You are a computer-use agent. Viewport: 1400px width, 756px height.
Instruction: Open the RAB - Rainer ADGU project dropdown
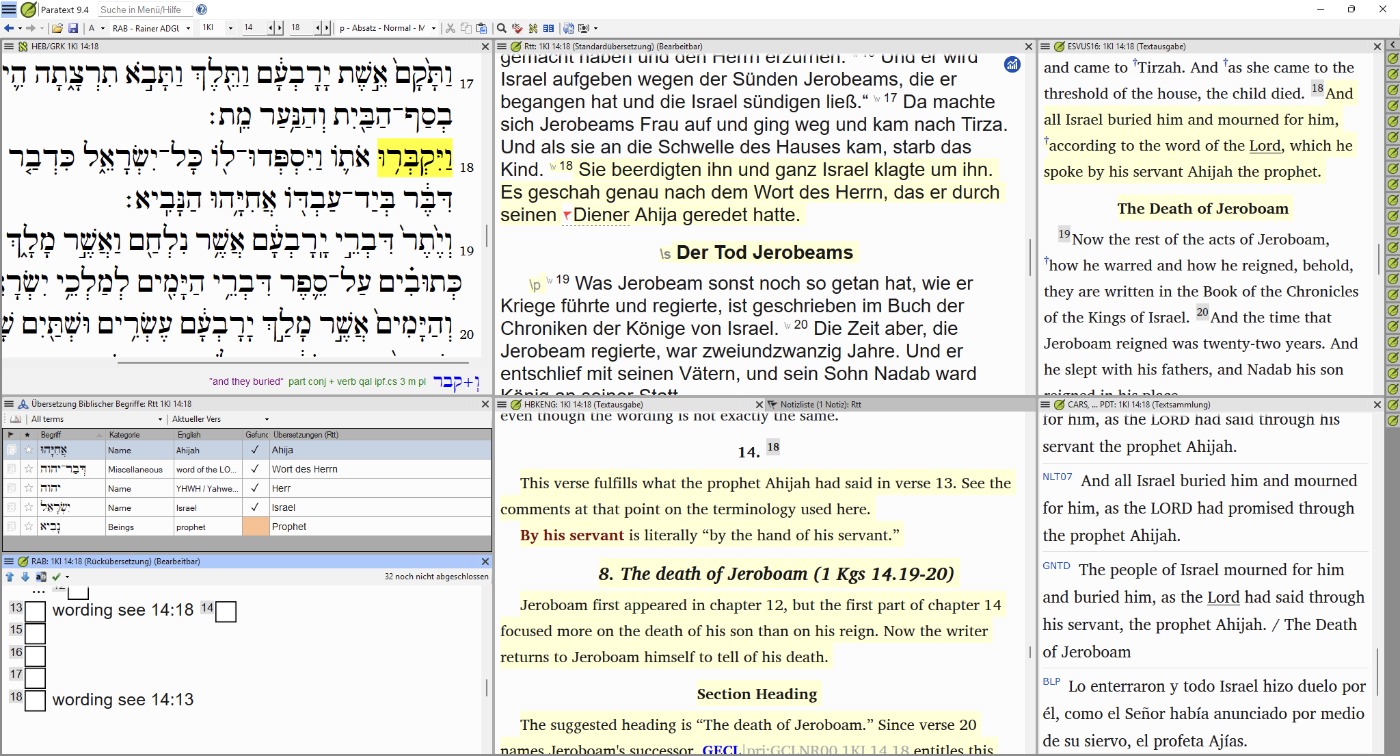coord(188,28)
